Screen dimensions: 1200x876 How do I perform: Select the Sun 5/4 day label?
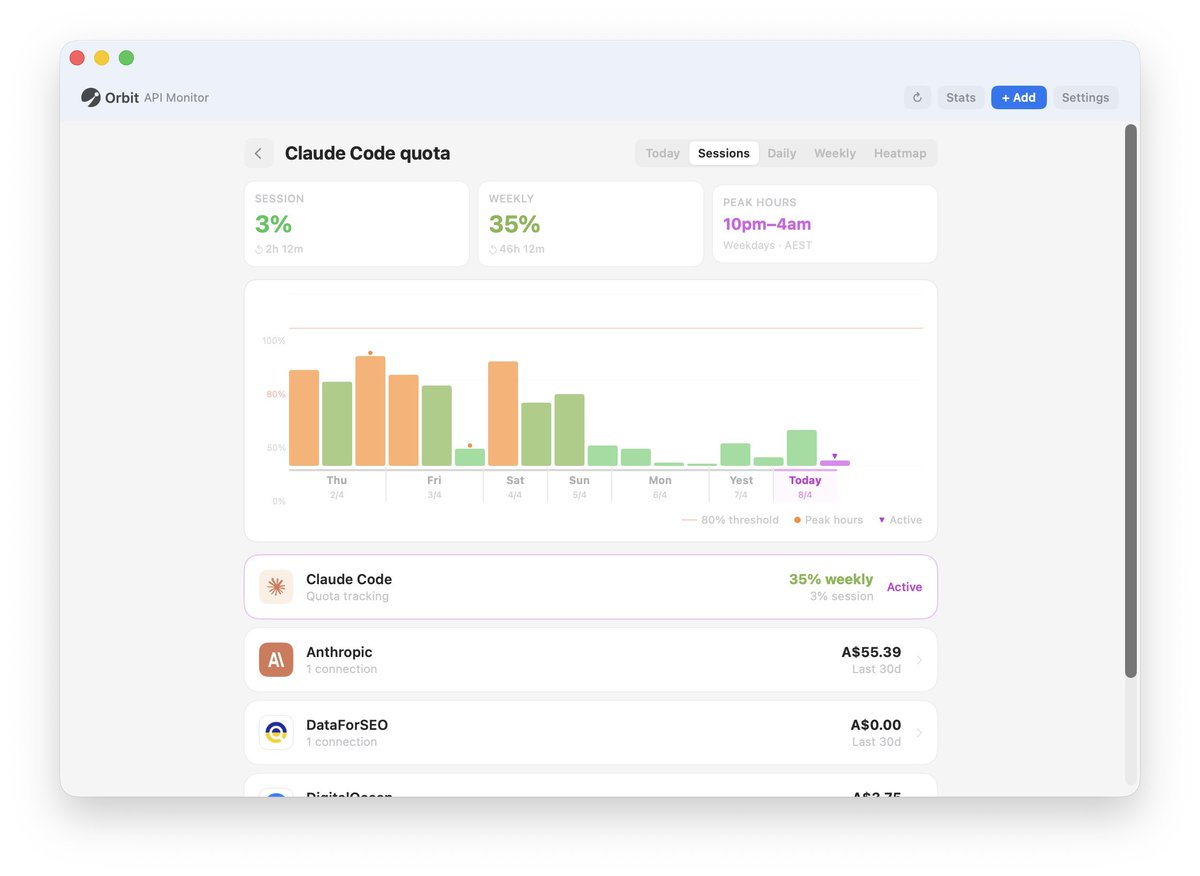[579, 487]
